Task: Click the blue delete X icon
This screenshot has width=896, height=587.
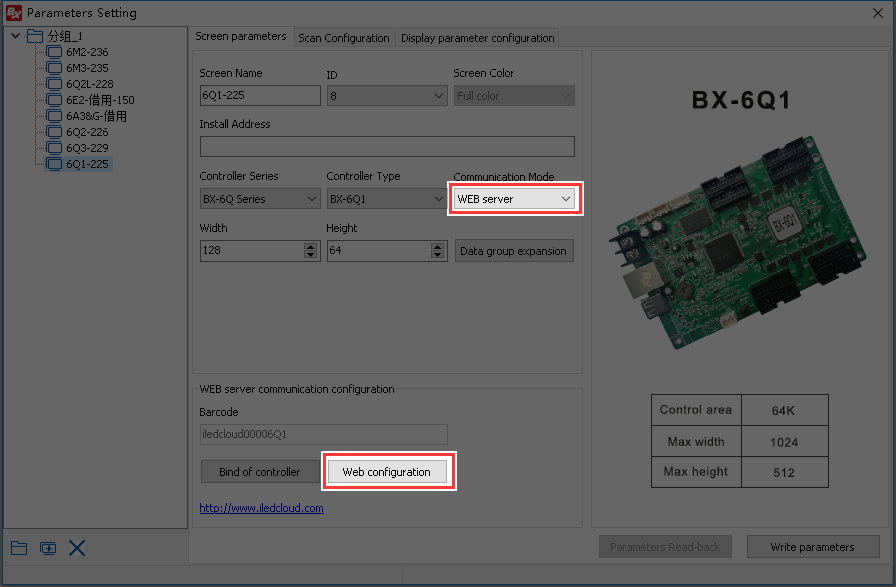Action: click(x=77, y=548)
